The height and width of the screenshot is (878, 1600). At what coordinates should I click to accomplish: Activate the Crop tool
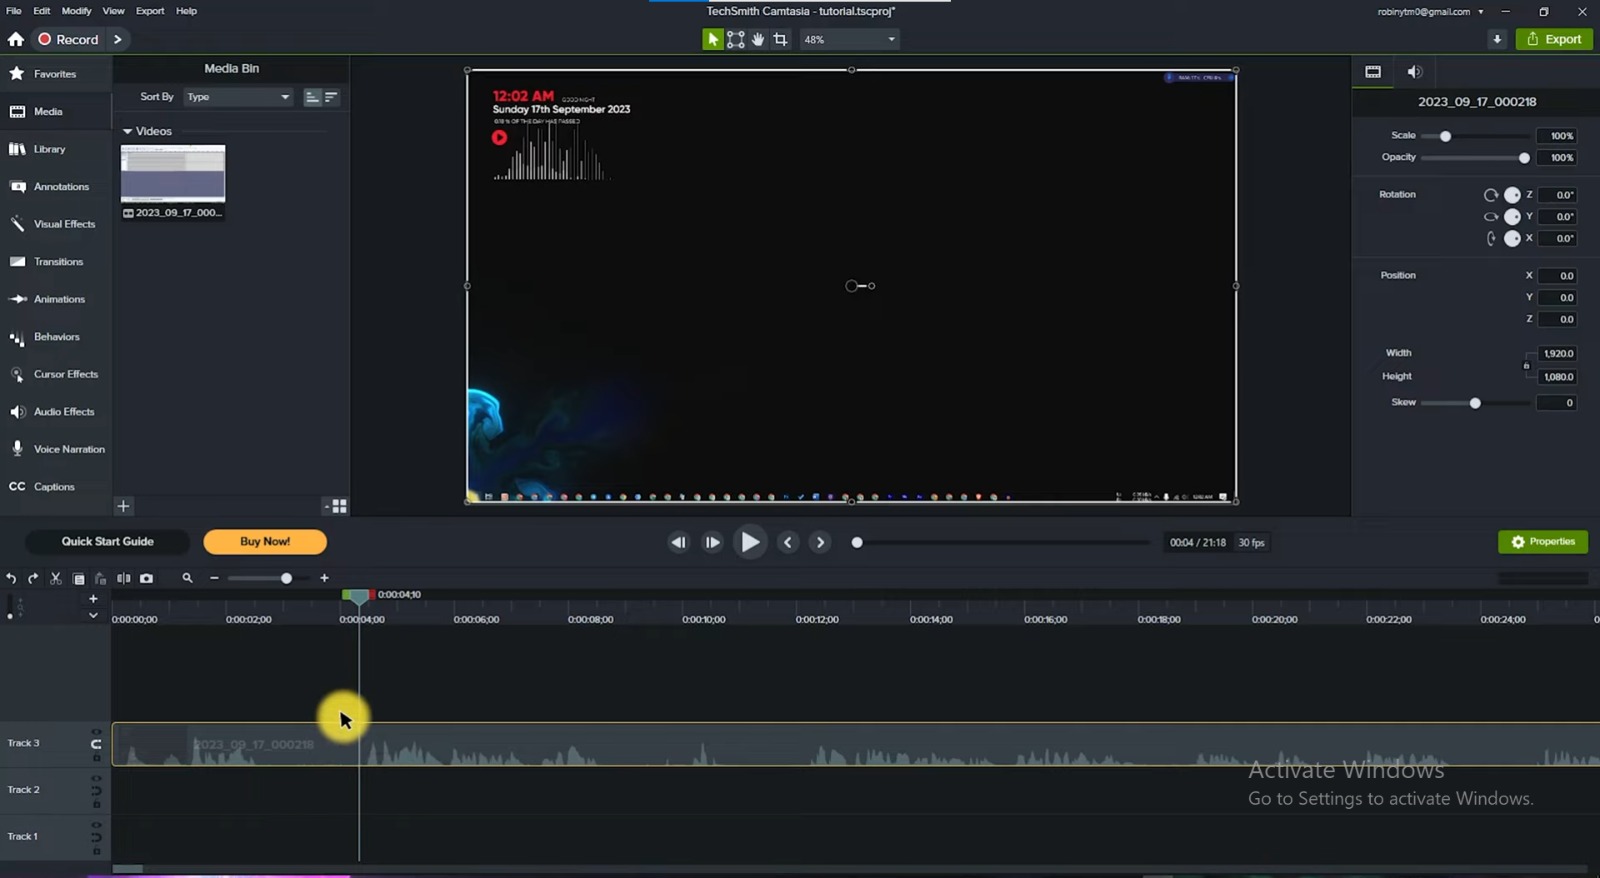point(780,39)
